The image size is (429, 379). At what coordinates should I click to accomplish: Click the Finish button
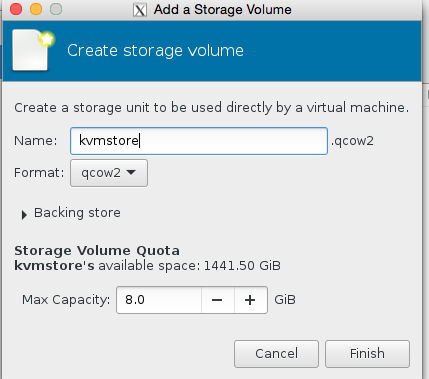click(367, 354)
